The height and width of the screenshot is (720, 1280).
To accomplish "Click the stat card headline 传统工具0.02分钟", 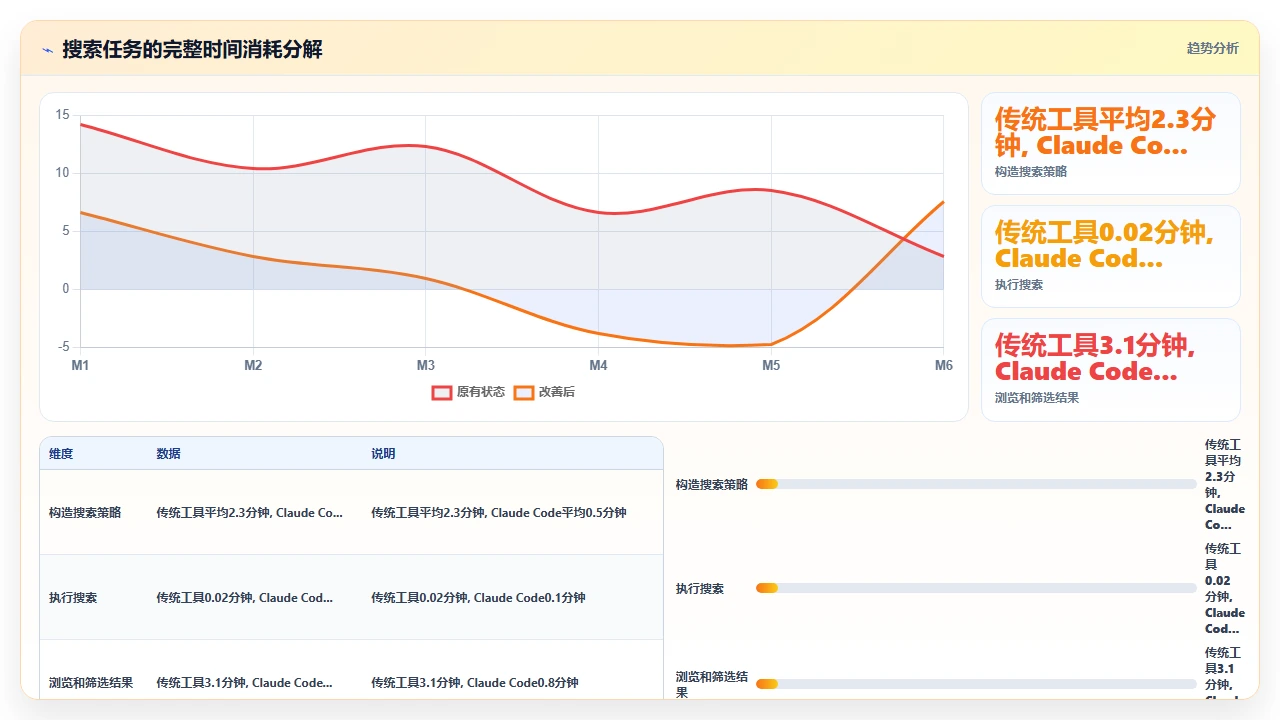I will [x=1104, y=245].
